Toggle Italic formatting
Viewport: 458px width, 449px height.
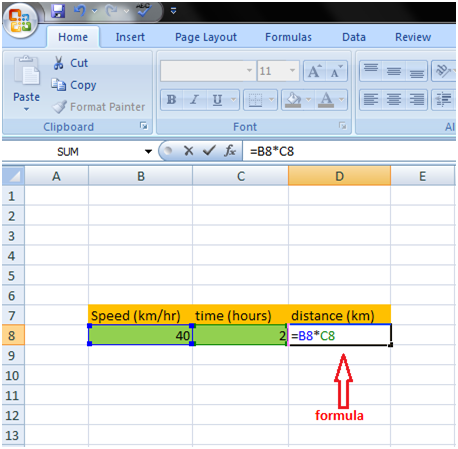click(194, 99)
